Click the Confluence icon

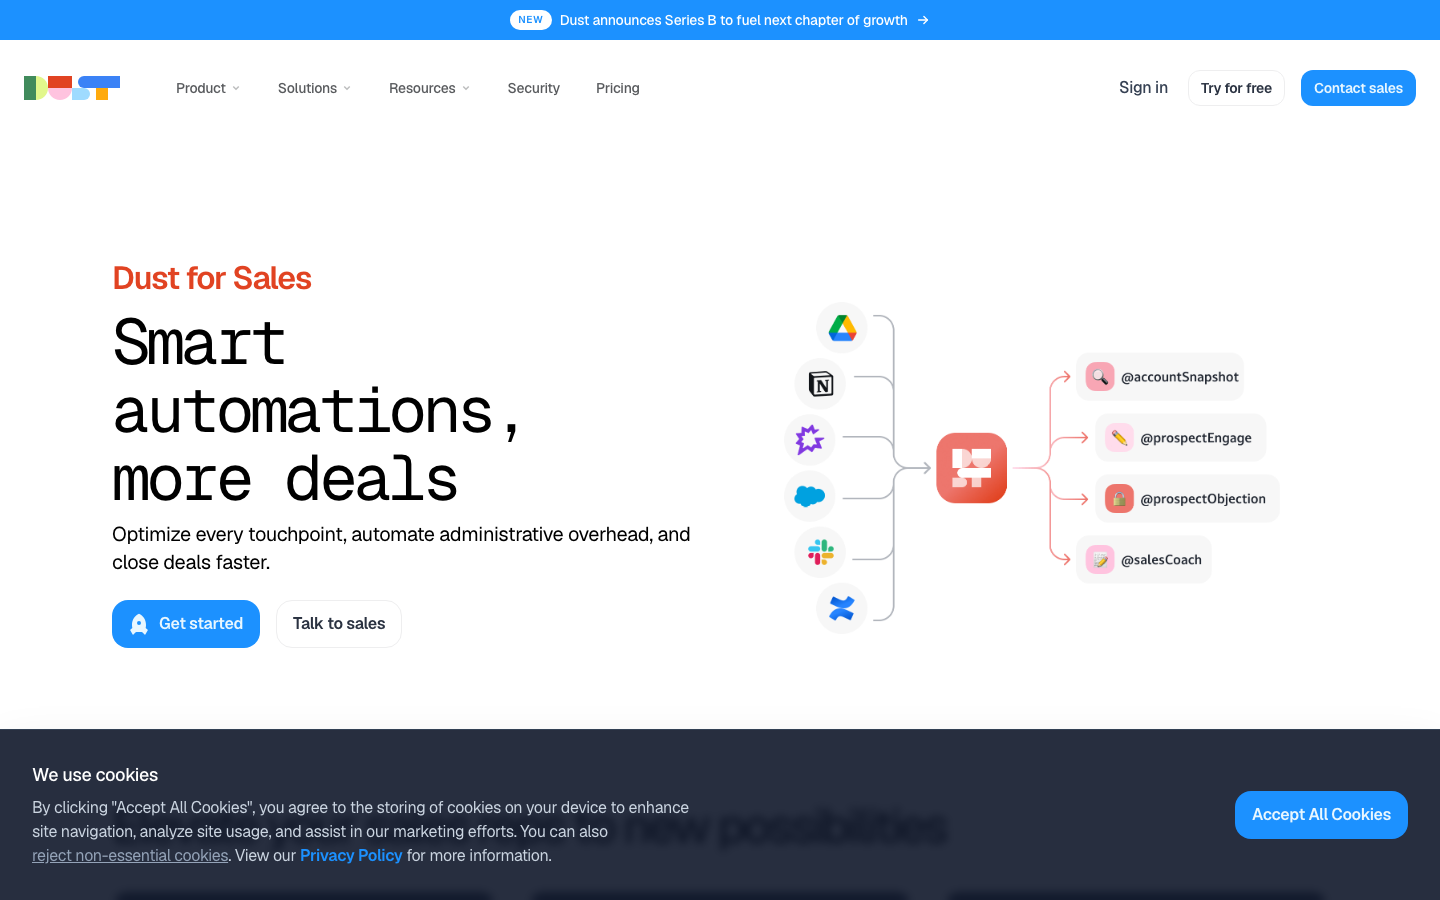tap(842, 608)
